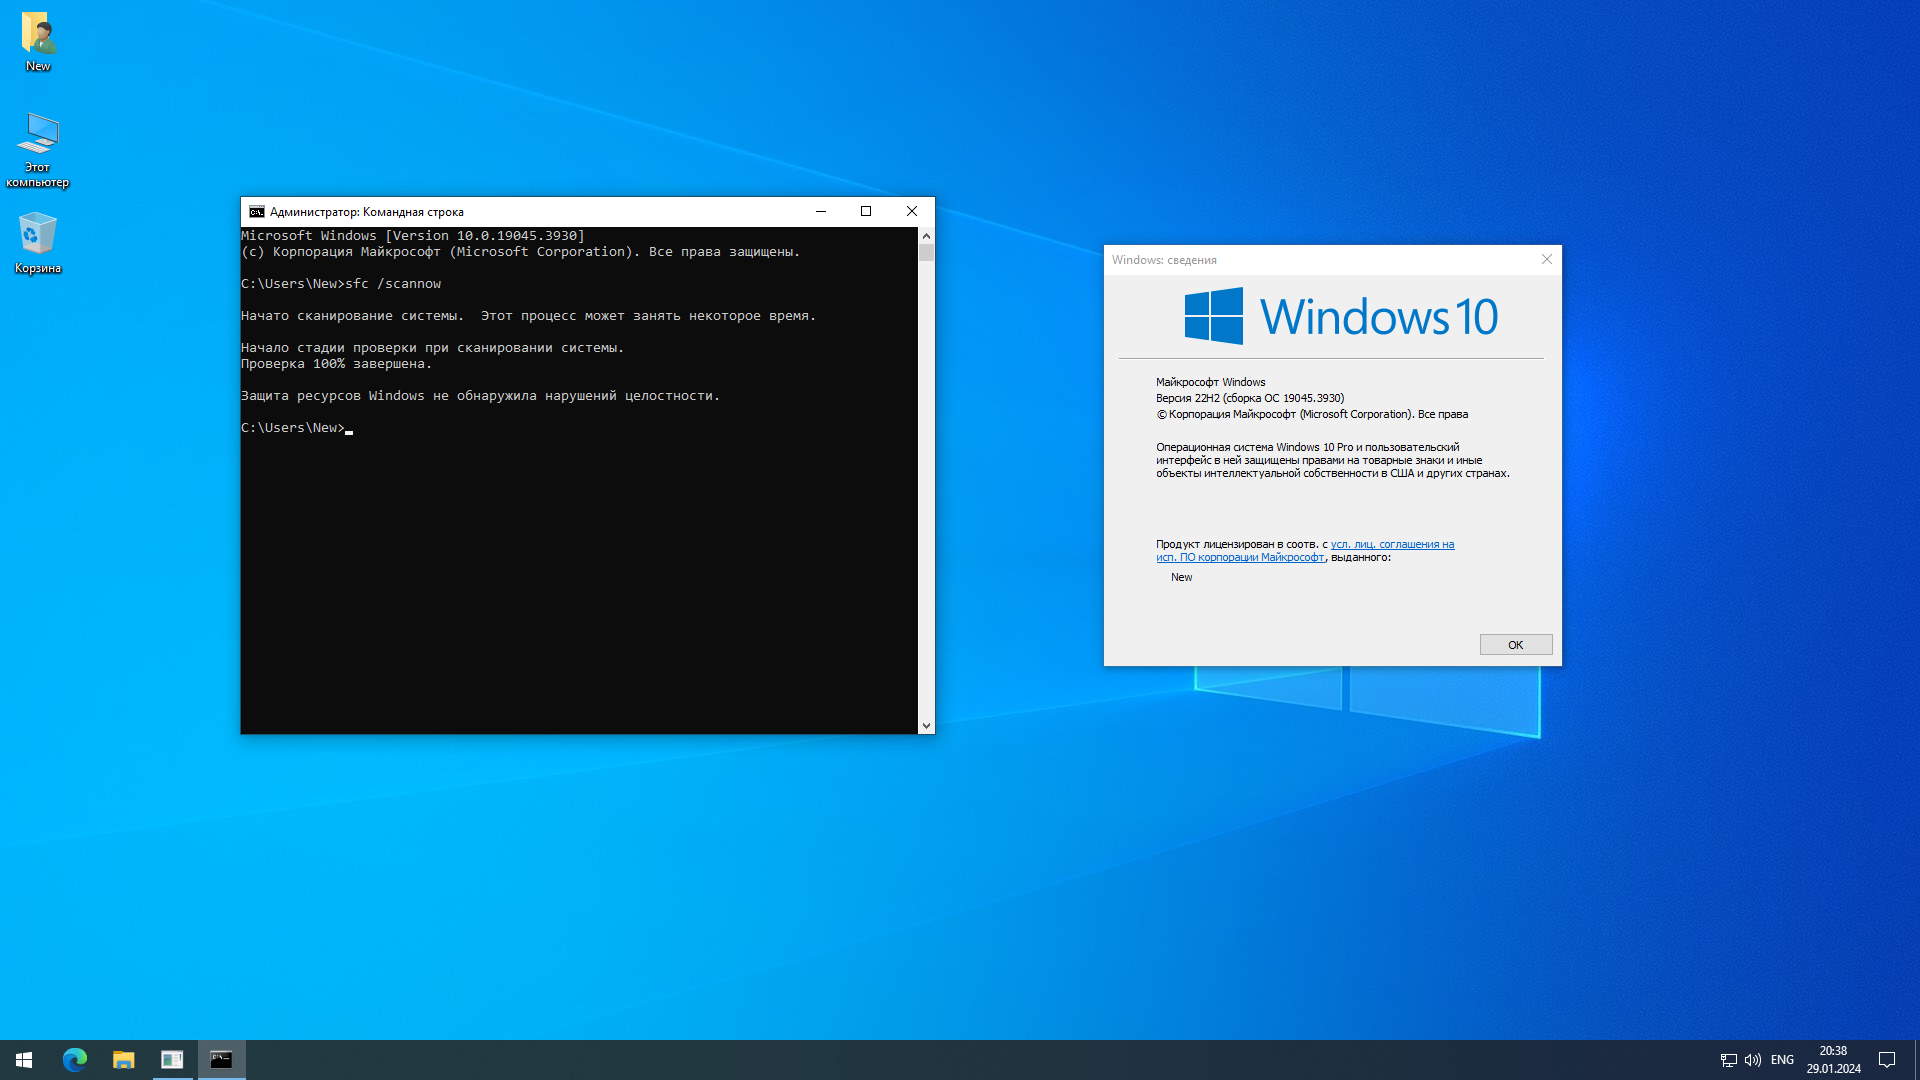Open clock and date flyout
The width and height of the screenshot is (1920, 1080).
click(x=1833, y=1060)
